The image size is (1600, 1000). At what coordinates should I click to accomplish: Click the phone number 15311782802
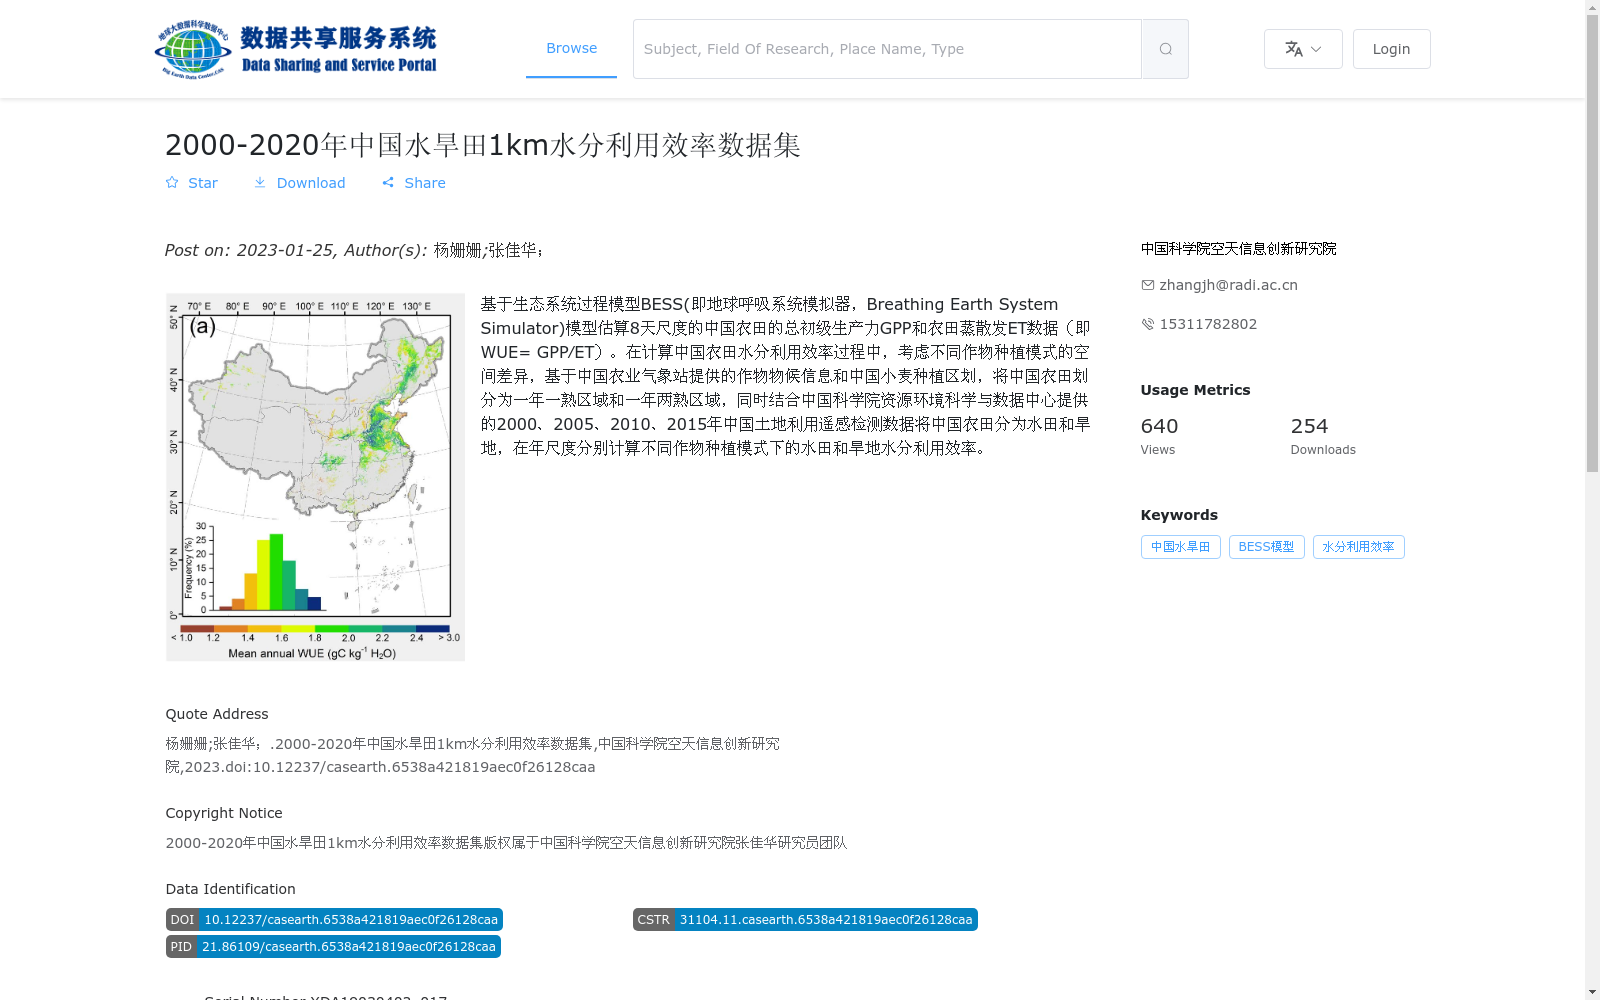click(x=1208, y=324)
